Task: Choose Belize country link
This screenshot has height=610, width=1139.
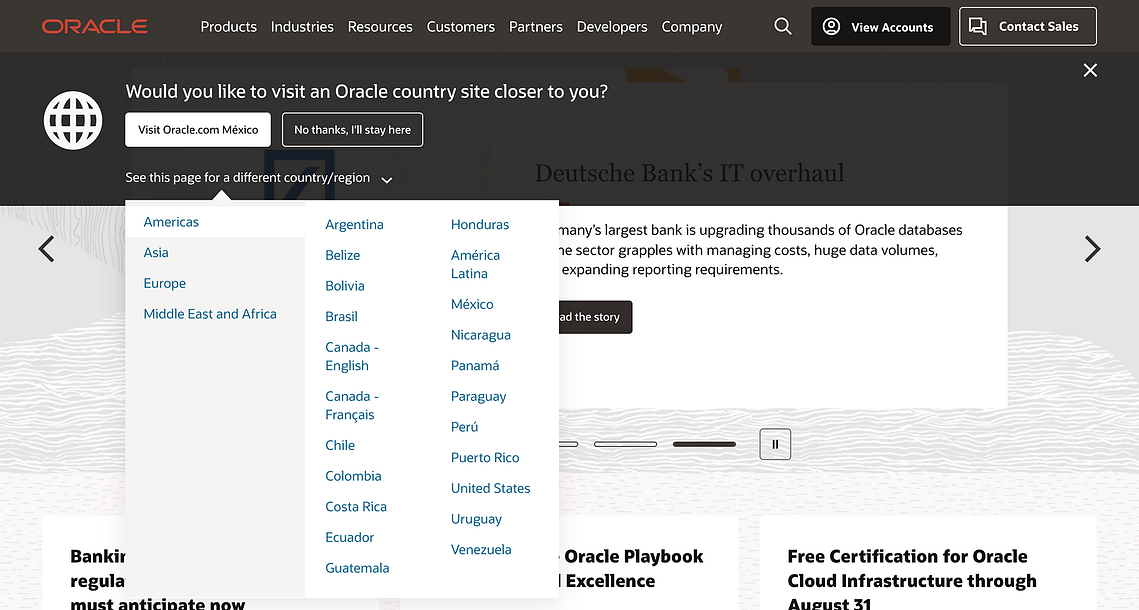Action: click(343, 256)
